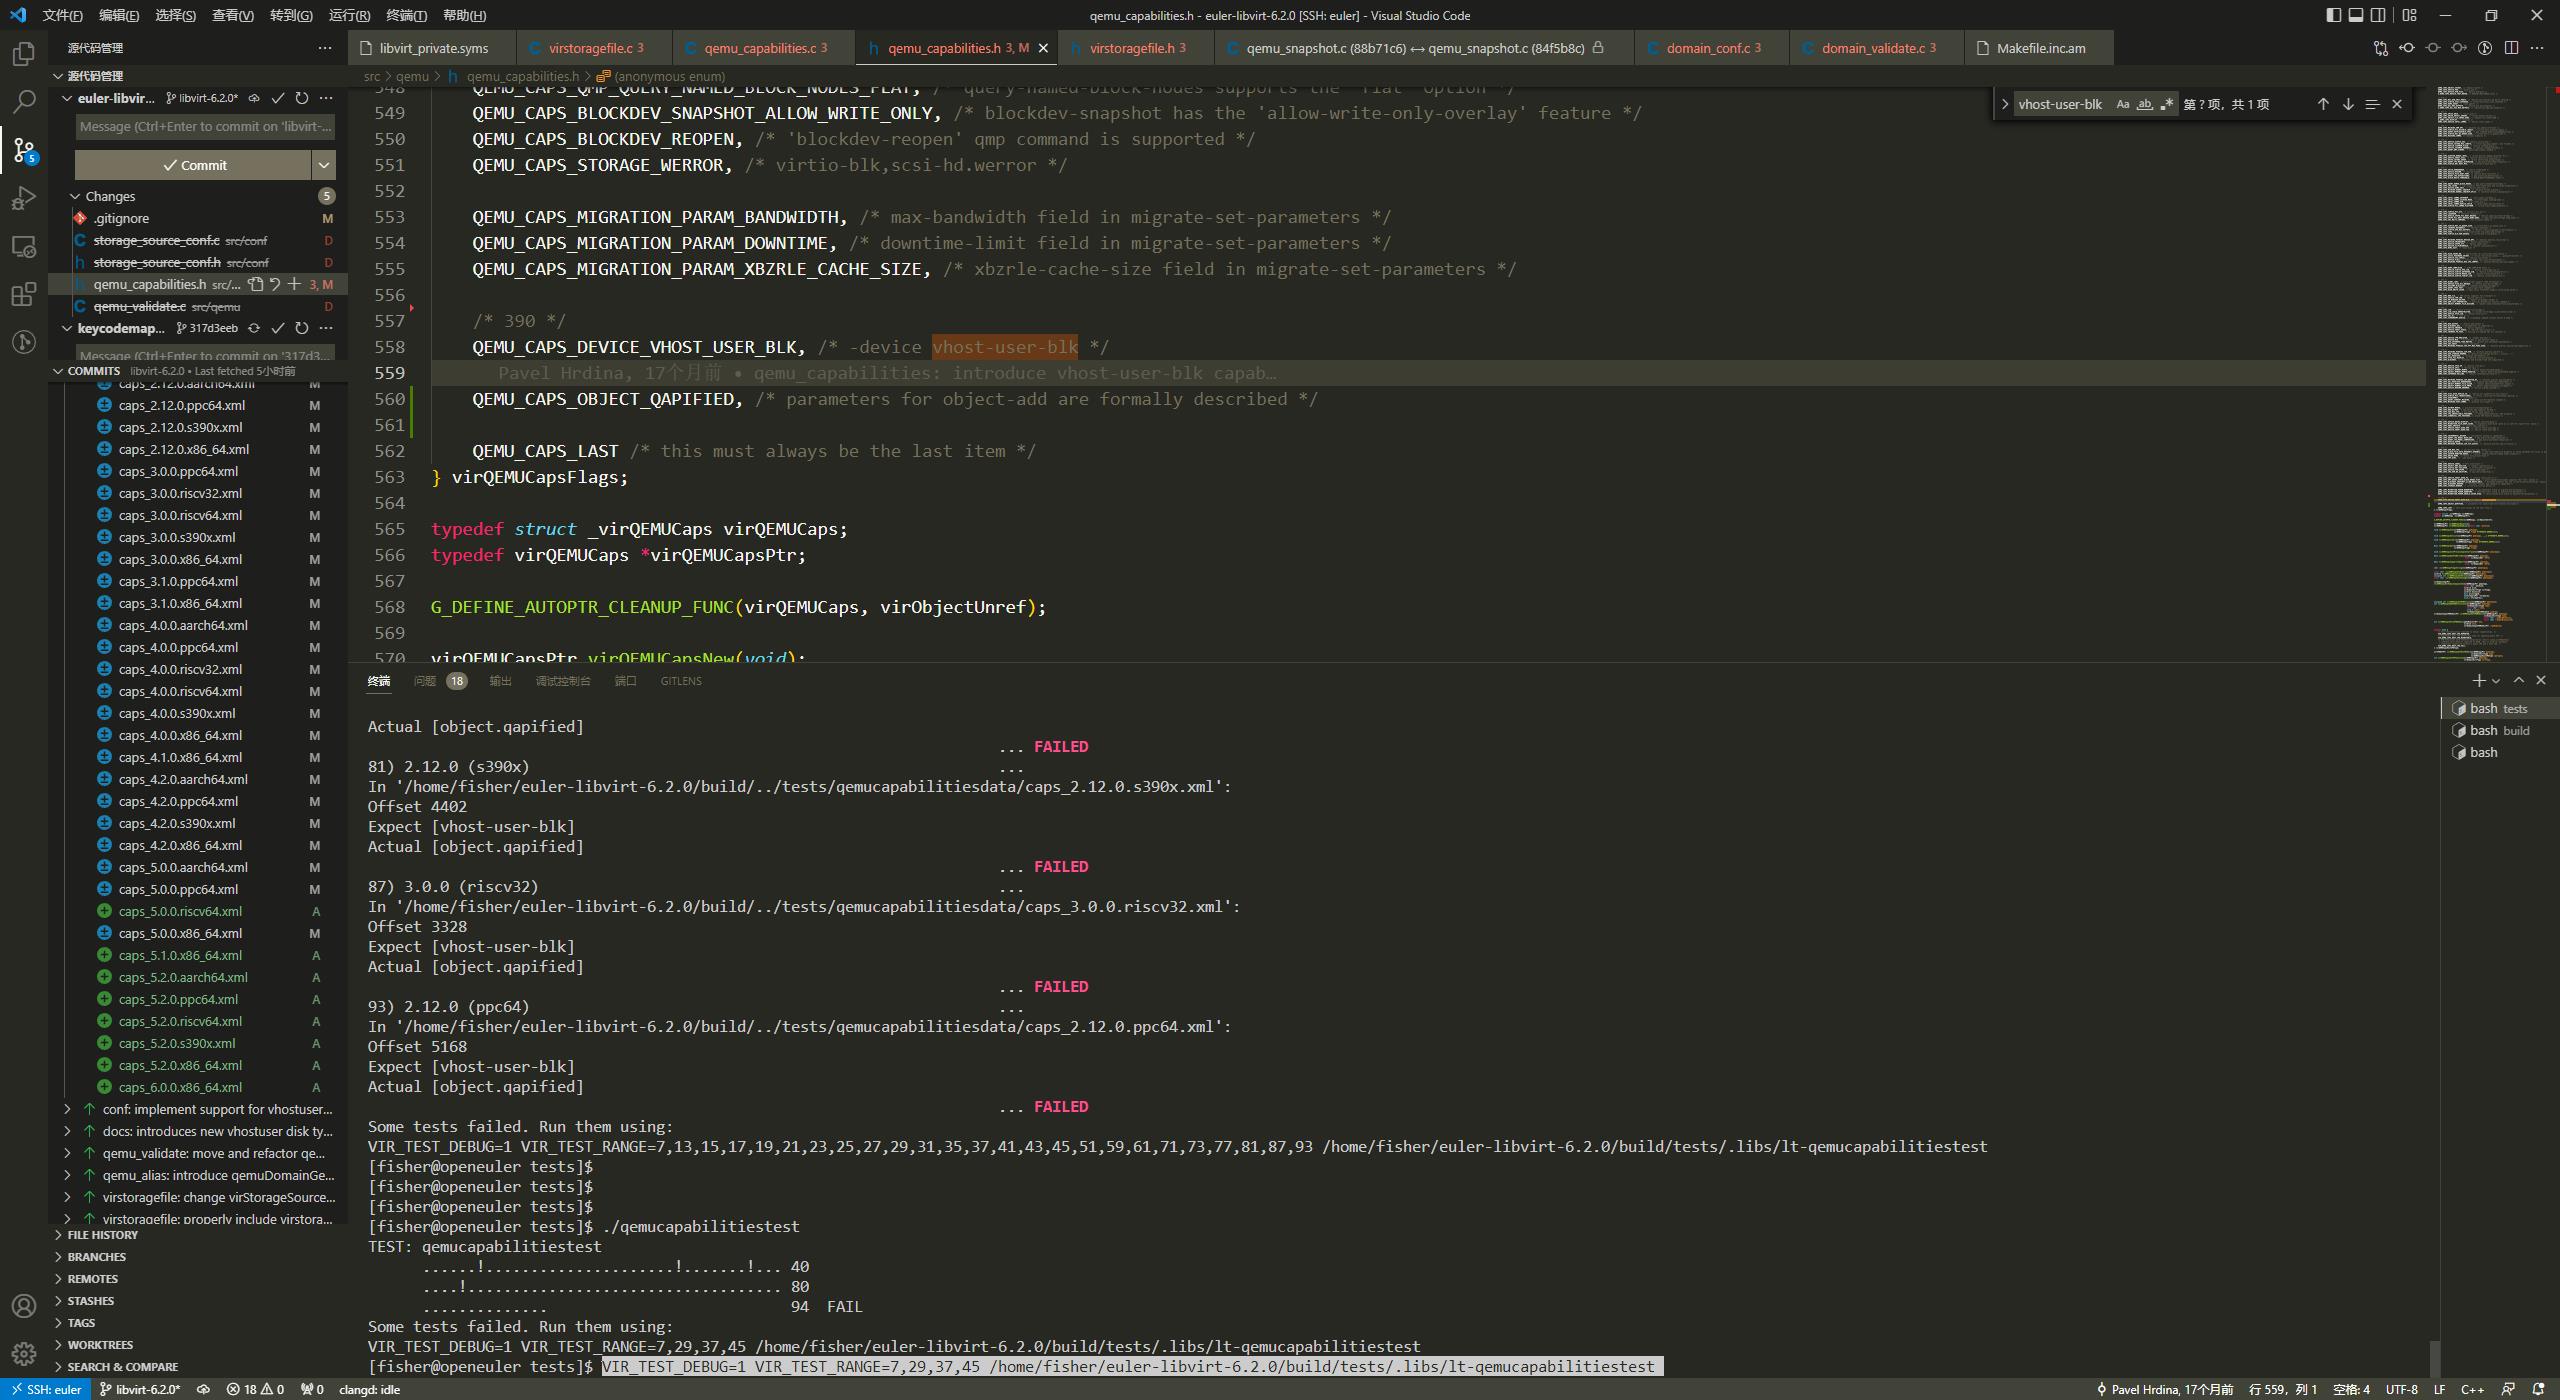Click libvirt-6.2.0* branch in status bar
The height and width of the screenshot is (1400, 2560).
point(140,1389)
